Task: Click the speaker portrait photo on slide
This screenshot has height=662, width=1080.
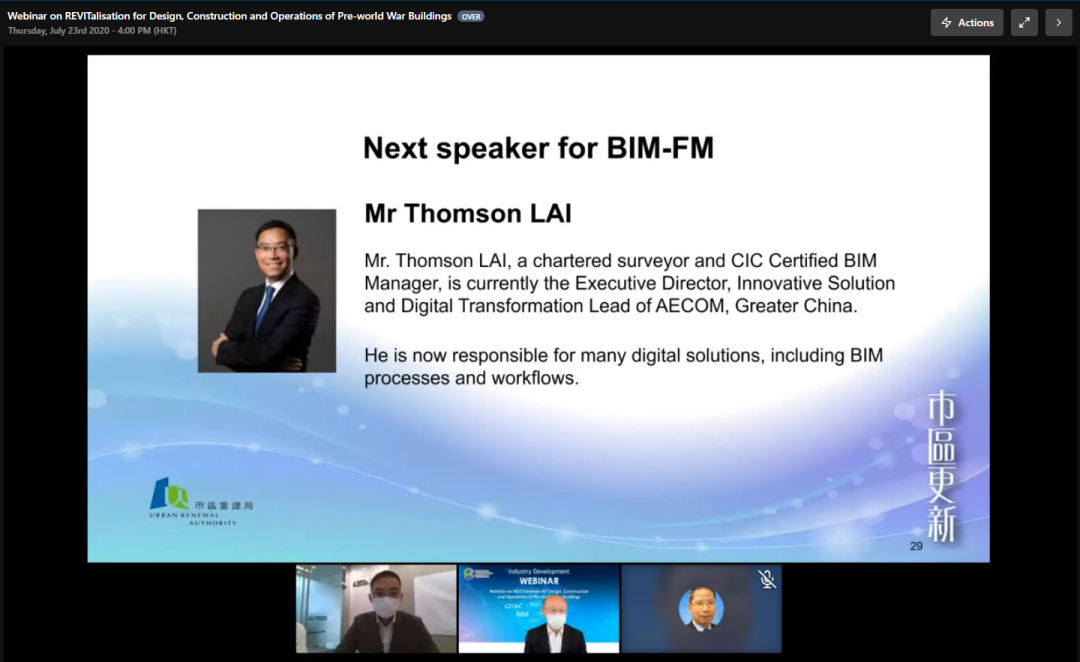Action: click(267, 291)
